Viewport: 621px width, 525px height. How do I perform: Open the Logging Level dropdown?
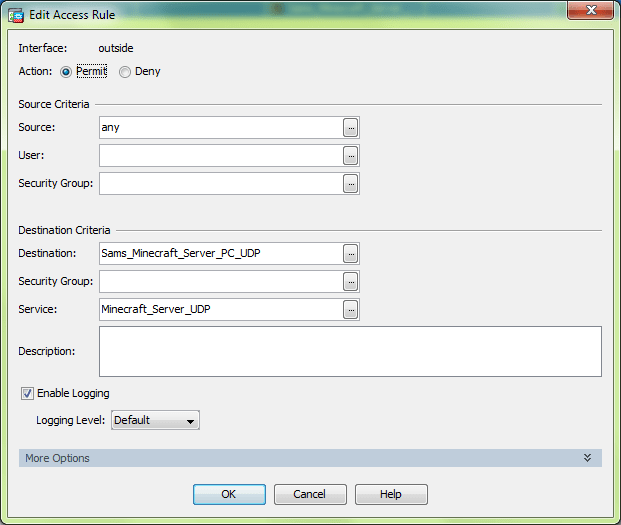tap(155, 421)
